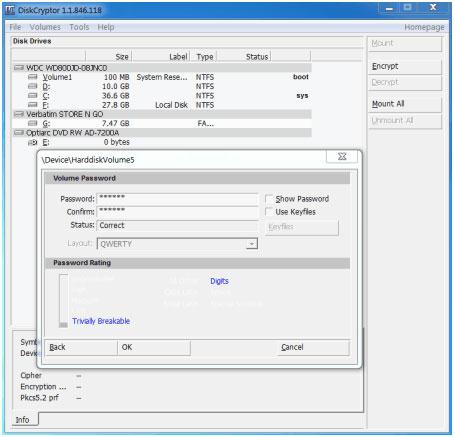
Task: Click the Label column header
Action: 161,57
